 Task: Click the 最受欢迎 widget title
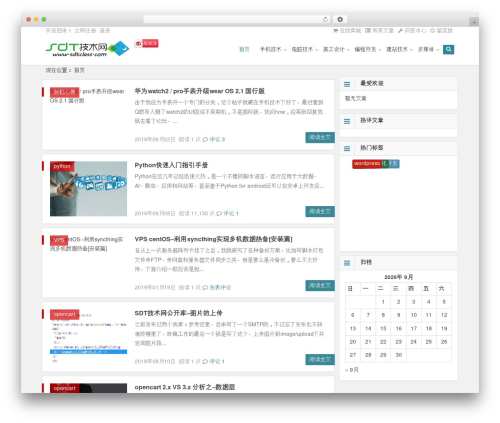coord(372,83)
